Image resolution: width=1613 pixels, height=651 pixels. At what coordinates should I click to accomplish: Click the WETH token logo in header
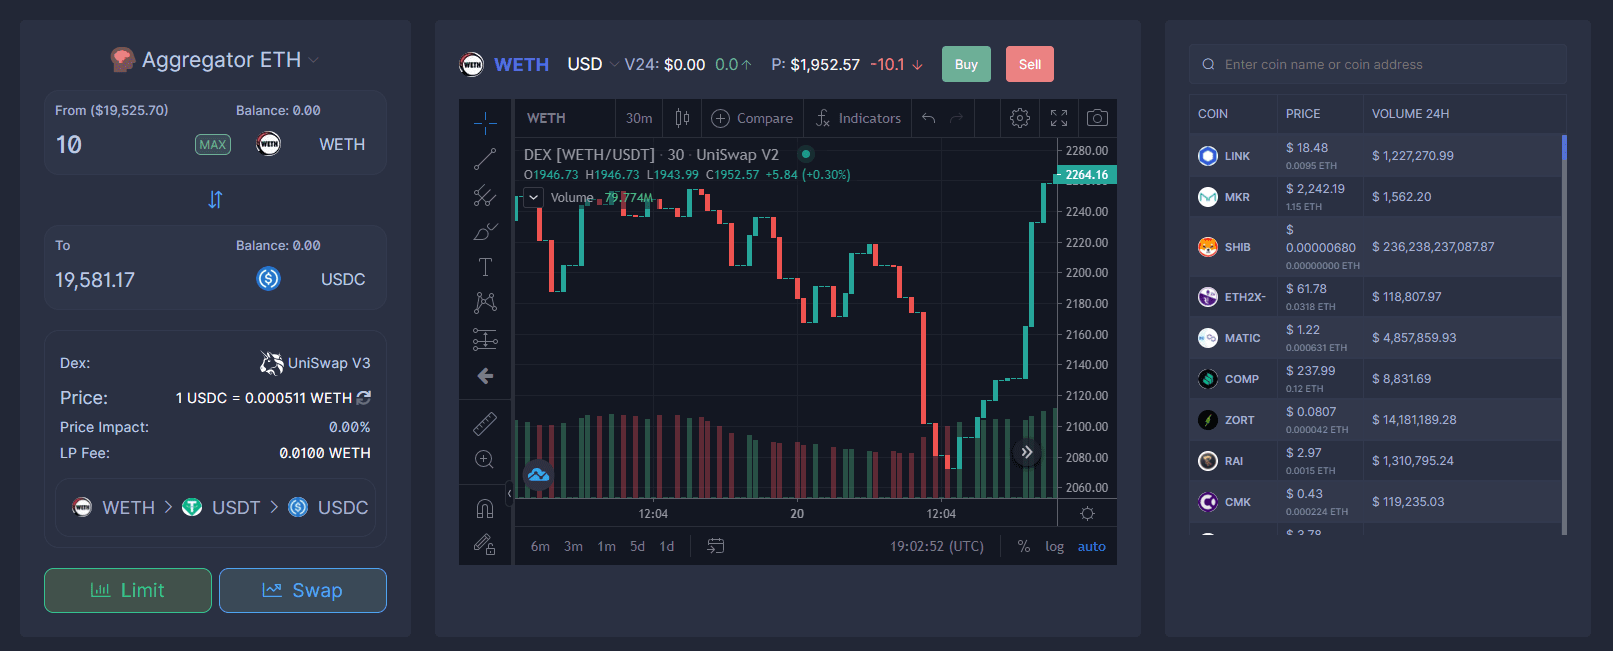click(471, 64)
